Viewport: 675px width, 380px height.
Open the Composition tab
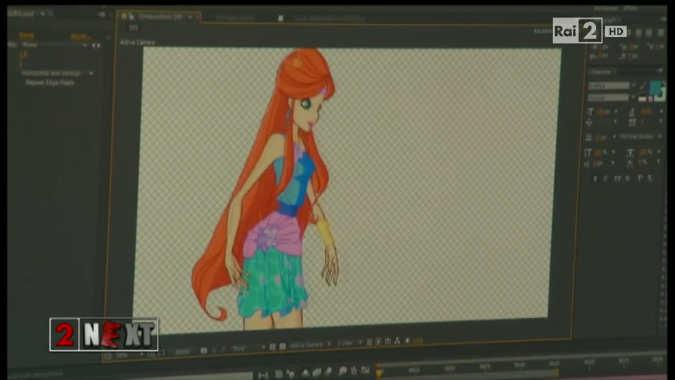click(160, 16)
